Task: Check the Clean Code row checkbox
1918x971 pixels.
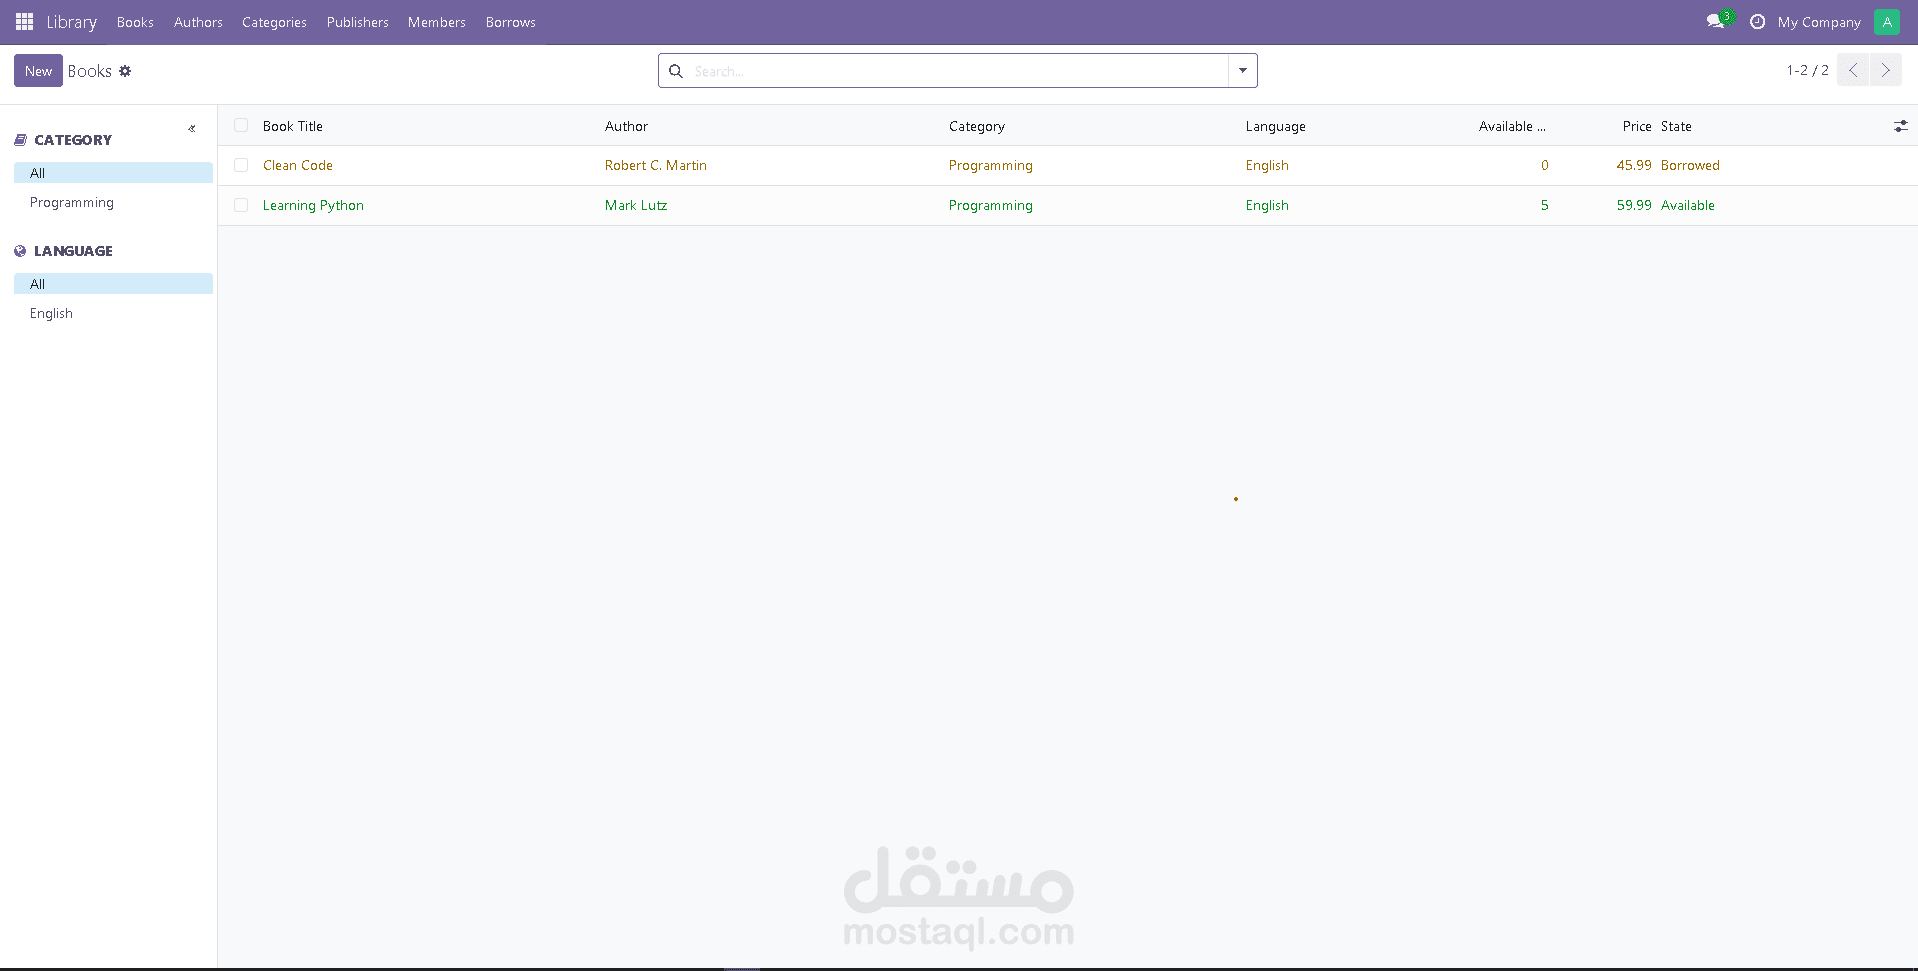Action: 241,164
